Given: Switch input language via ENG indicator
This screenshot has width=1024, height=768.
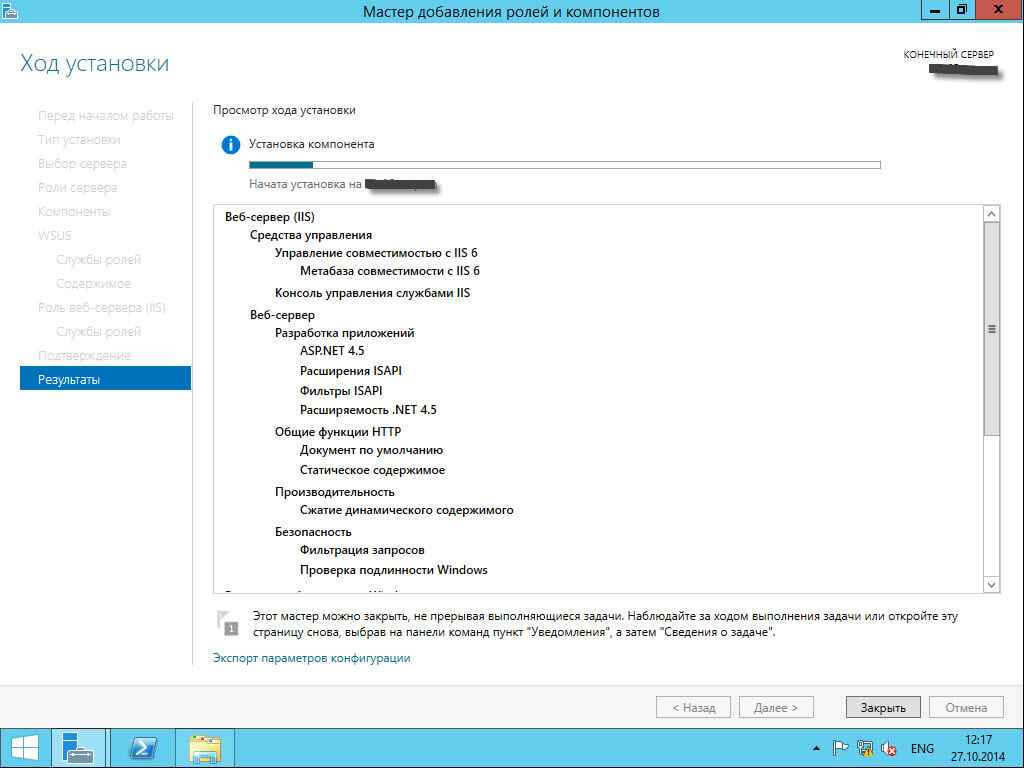Looking at the screenshot, I should click(922, 749).
